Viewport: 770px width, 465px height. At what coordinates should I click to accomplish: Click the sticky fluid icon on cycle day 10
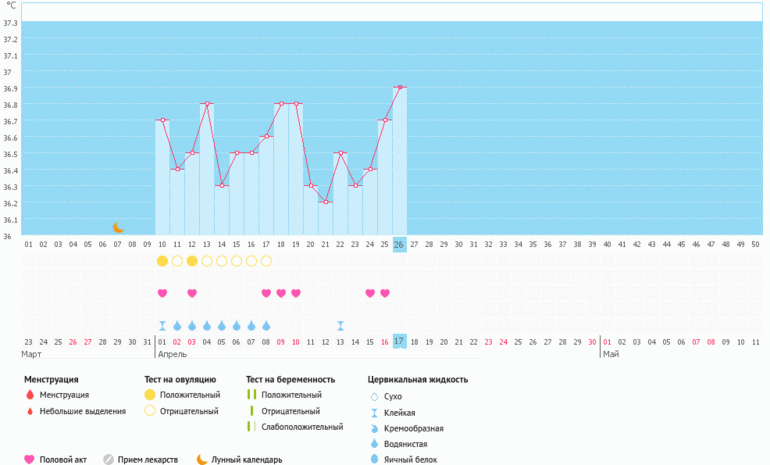click(162, 325)
